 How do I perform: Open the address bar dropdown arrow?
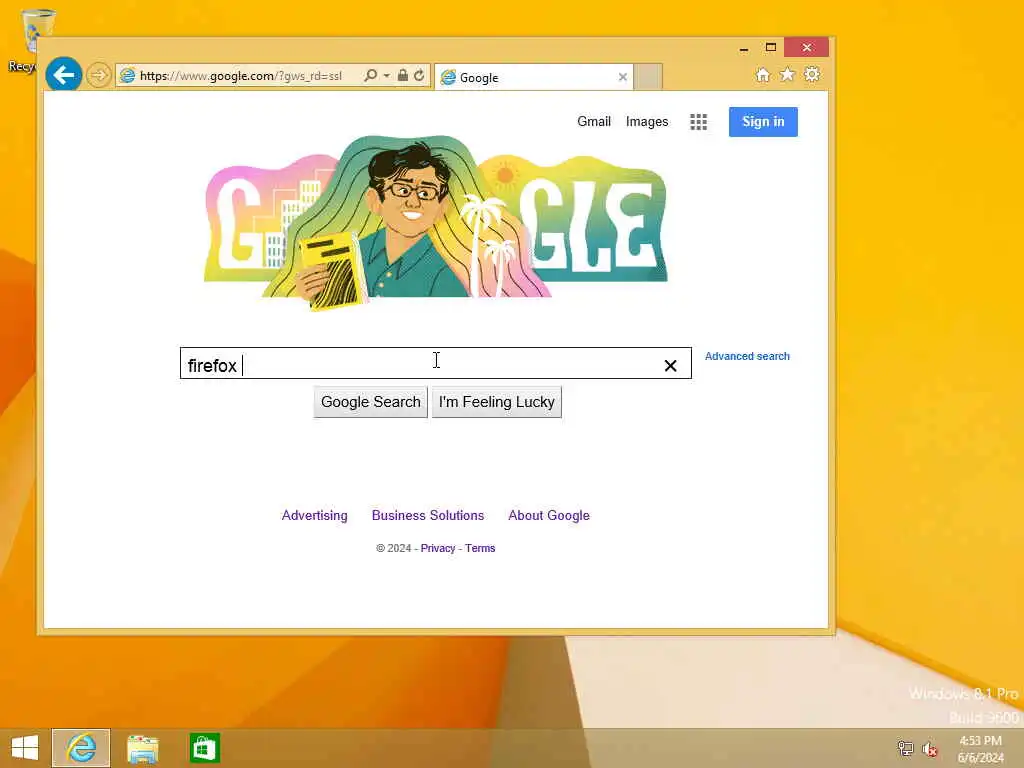coord(387,76)
